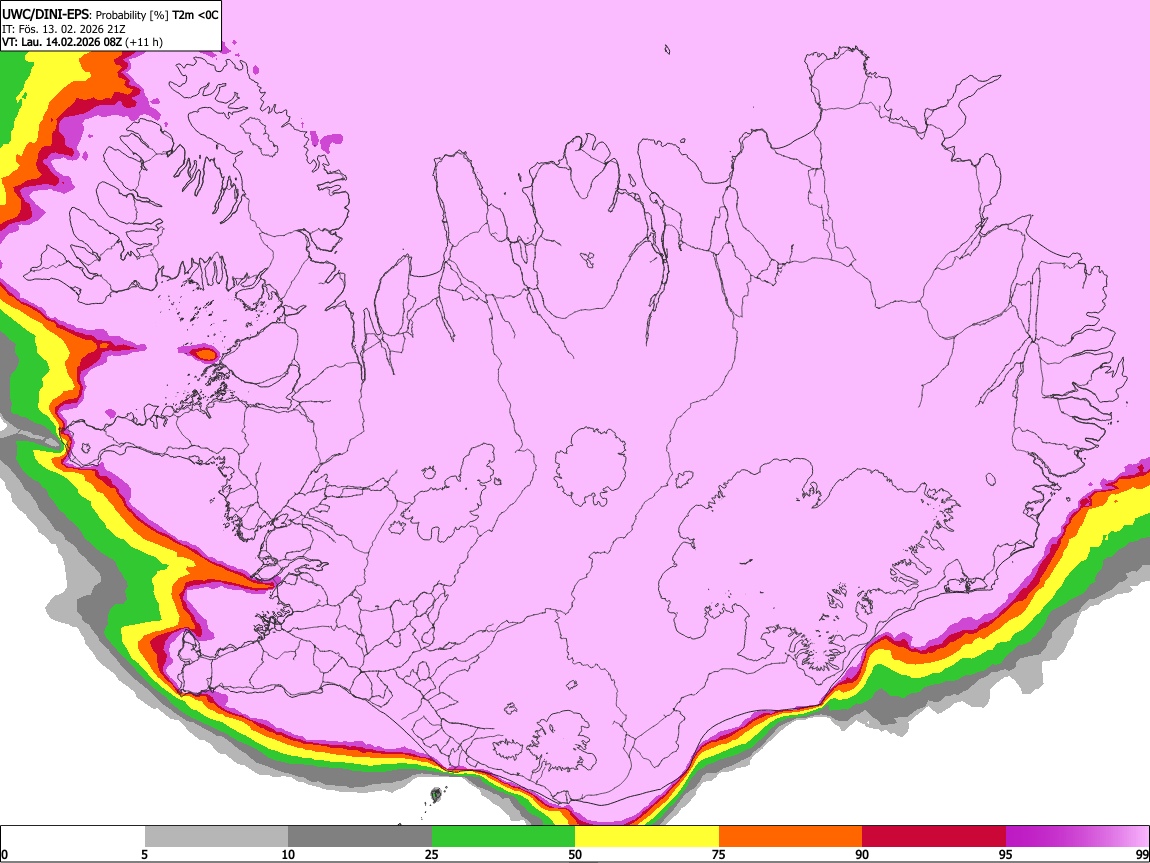Click the legend label '25'
This screenshot has width=1150, height=863.
point(432,855)
